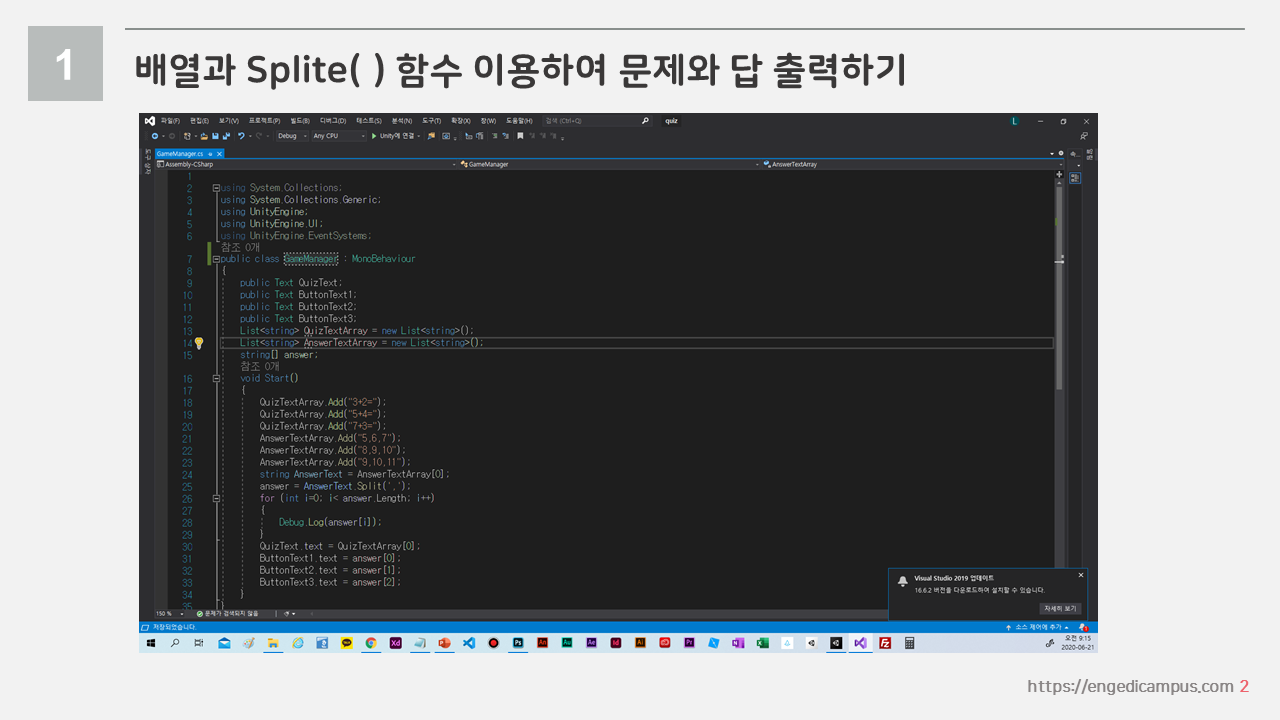
Task: Open the 디버그(D) menu
Action: click(333, 120)
